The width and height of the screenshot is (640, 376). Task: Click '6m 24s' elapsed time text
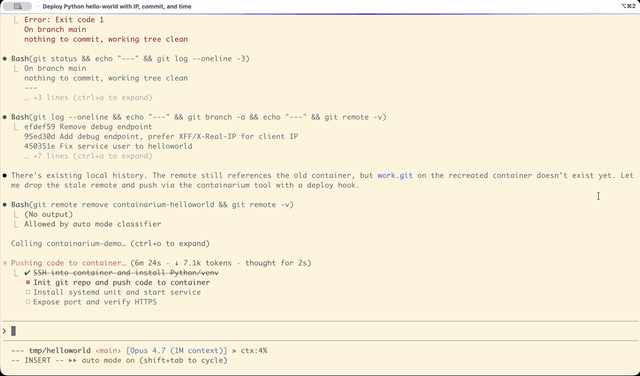tap(148, 263)
